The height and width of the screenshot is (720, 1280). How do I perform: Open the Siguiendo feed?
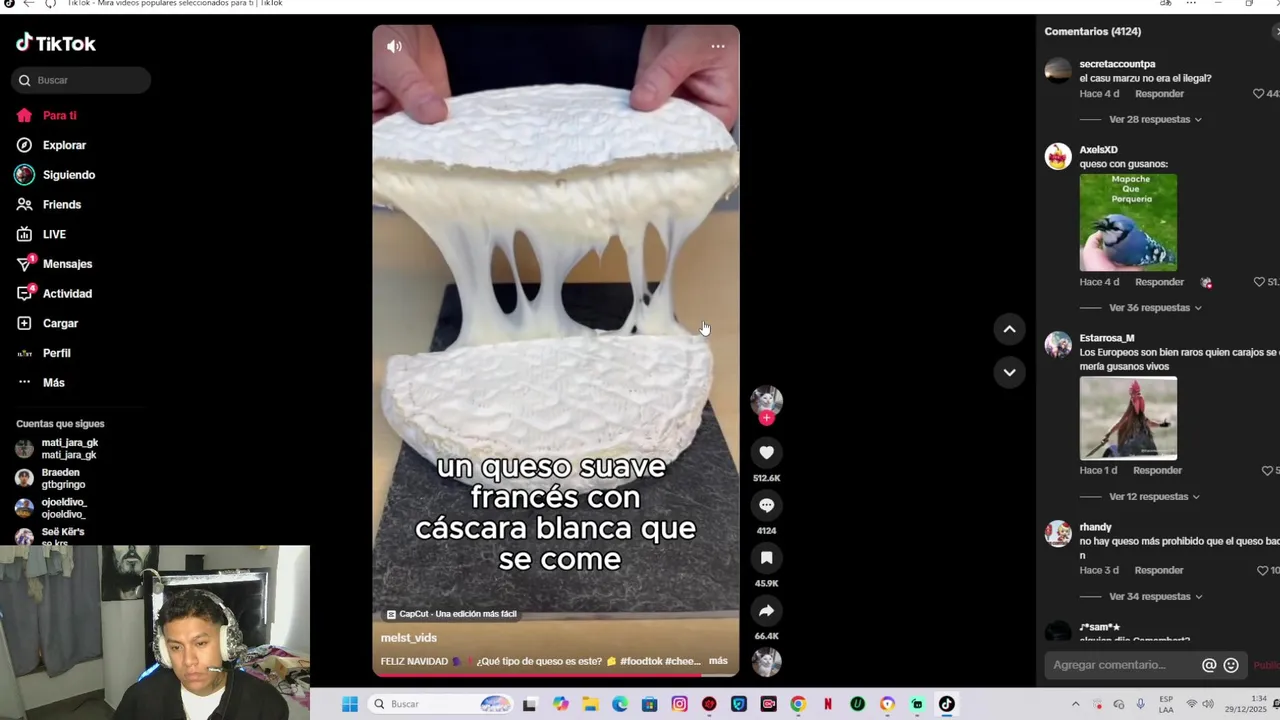(x=55, y=175)
